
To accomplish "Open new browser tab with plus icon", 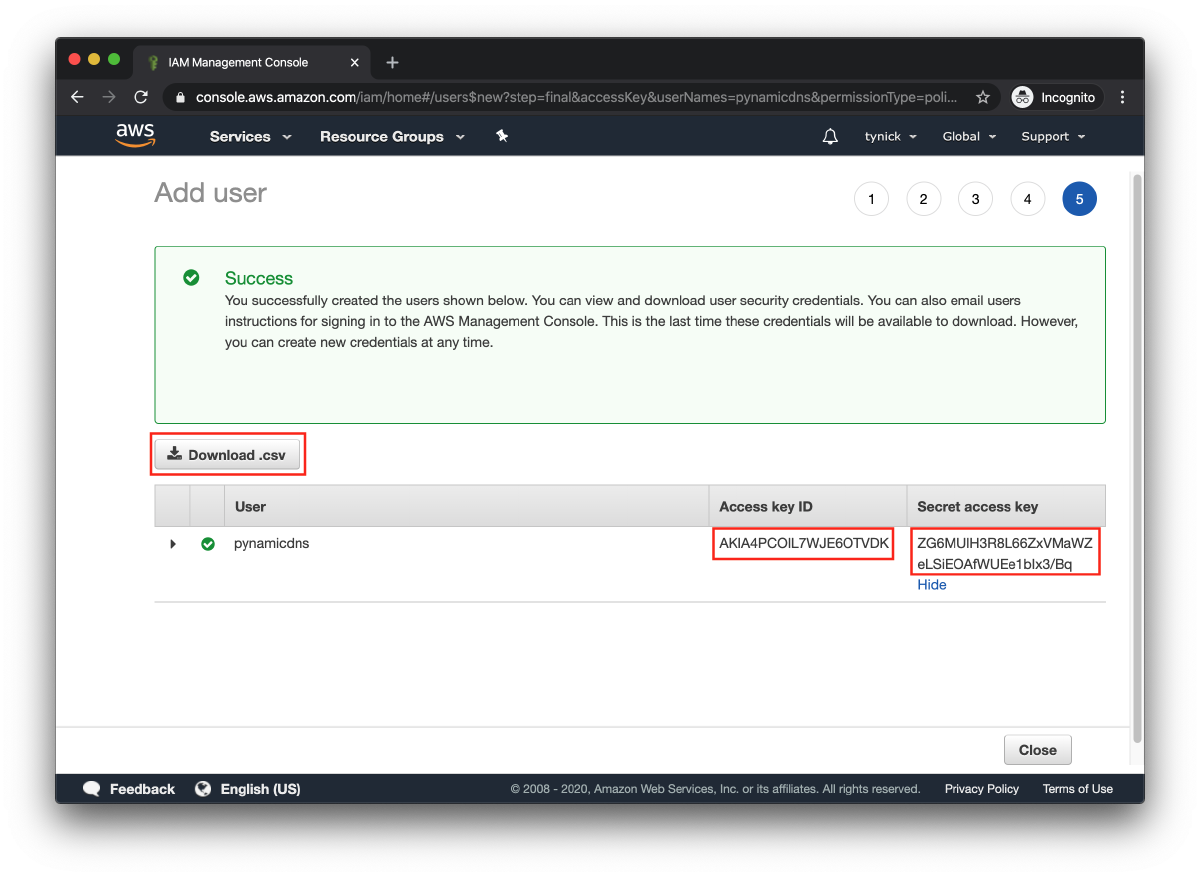I will [392, 62].
